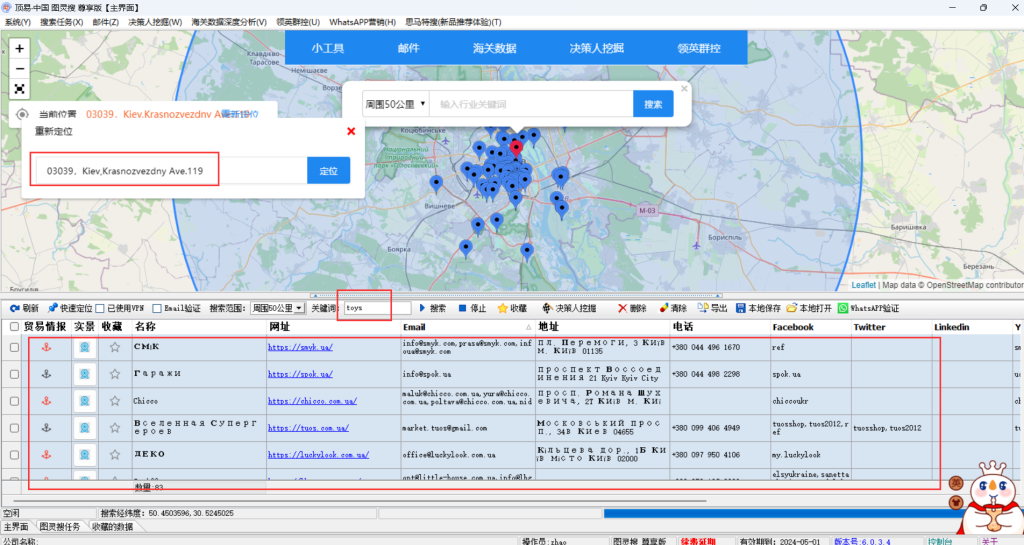This screenshot has width=1024, height=545.
Task: Expand the 周围50公里 dropdown in map search box
Action: [396, 104]
